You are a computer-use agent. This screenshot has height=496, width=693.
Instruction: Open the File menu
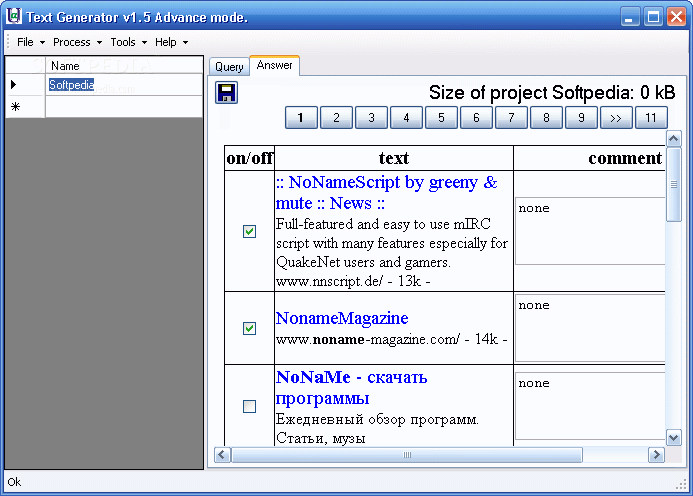(31, 42)
